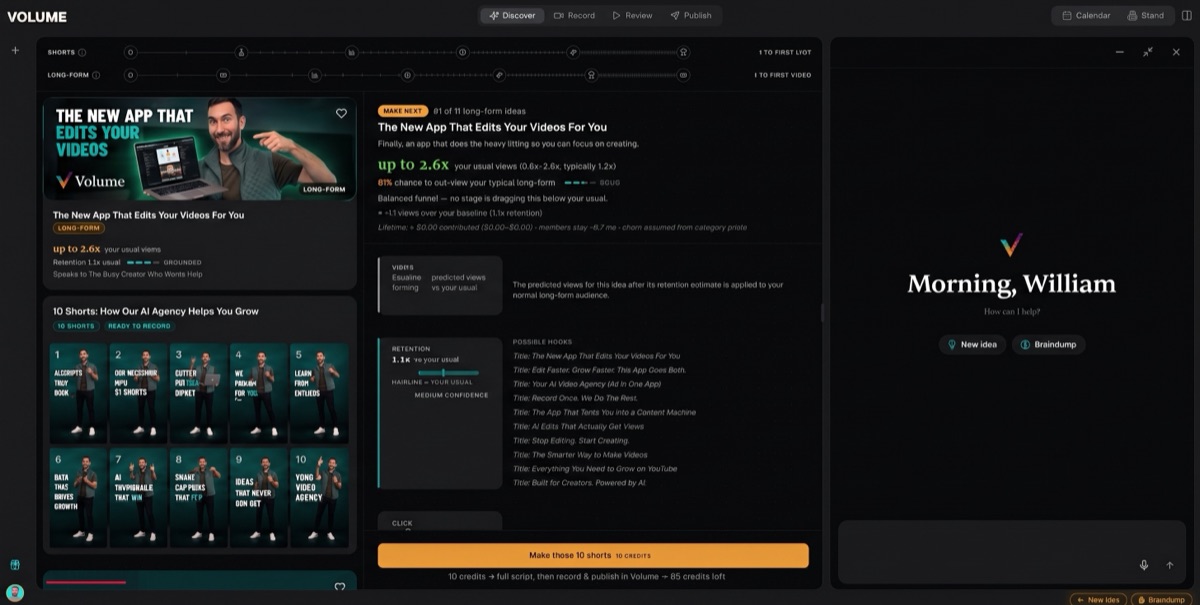The height and width of the screenshot is (605, 1200).
Task: Click the '1 TO FIRST VIDEO' label
Action: pos(783,75)
